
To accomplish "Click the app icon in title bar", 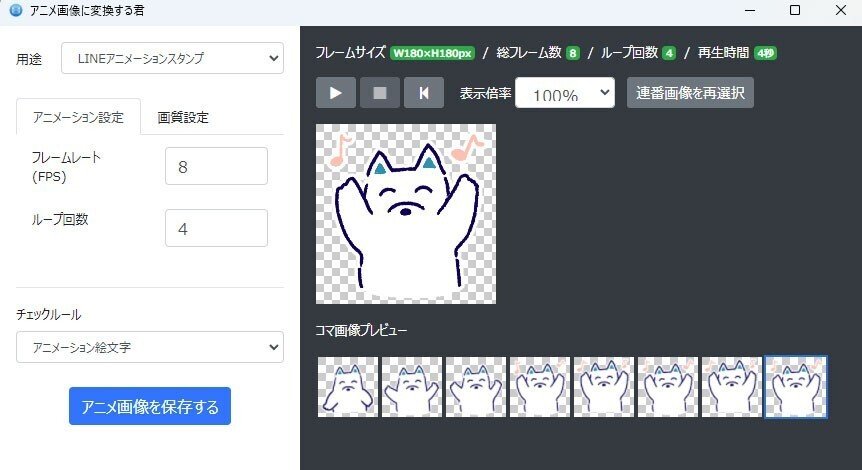I will [16, 10].
